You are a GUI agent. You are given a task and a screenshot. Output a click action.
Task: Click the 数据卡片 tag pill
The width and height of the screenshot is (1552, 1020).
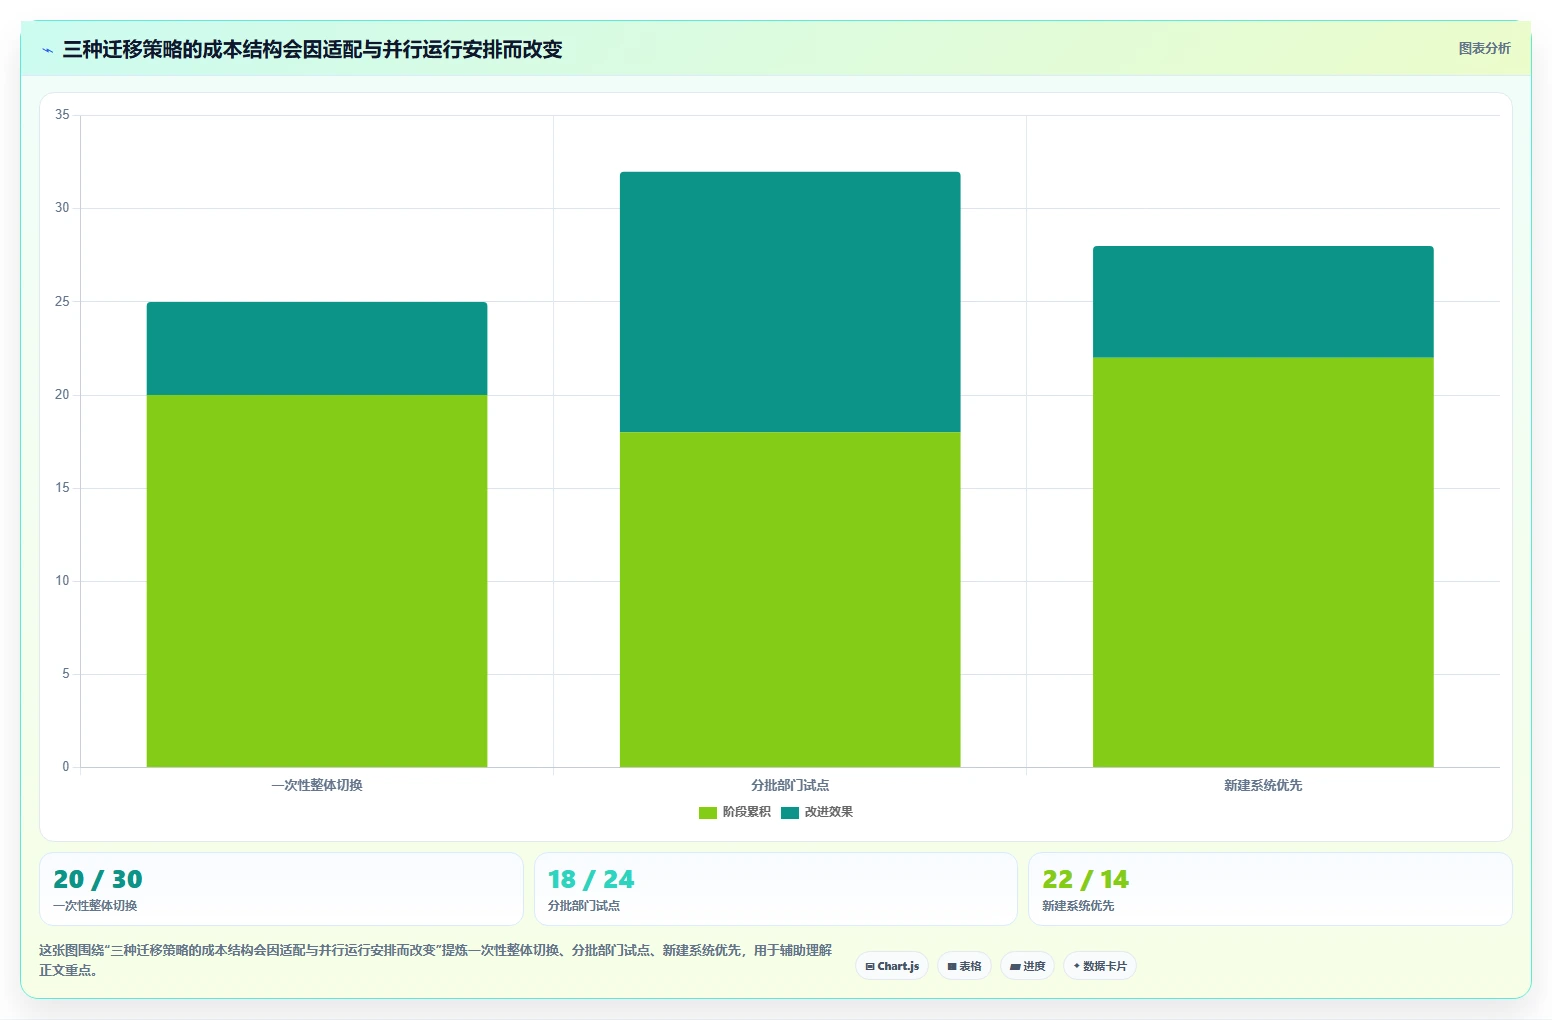(x=1100, y=966)
